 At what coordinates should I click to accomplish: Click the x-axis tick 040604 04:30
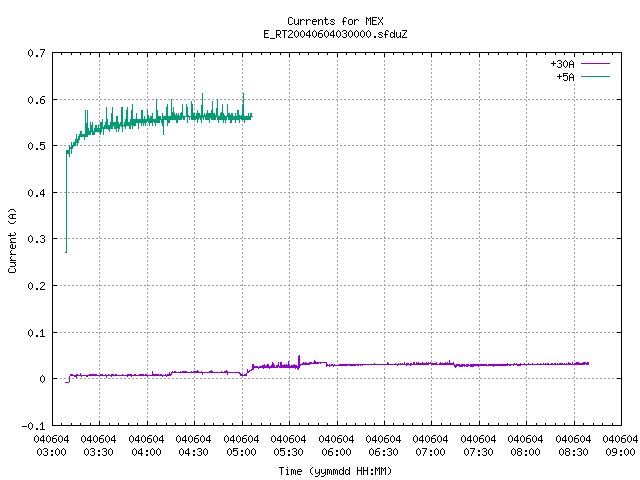[193, 446]
